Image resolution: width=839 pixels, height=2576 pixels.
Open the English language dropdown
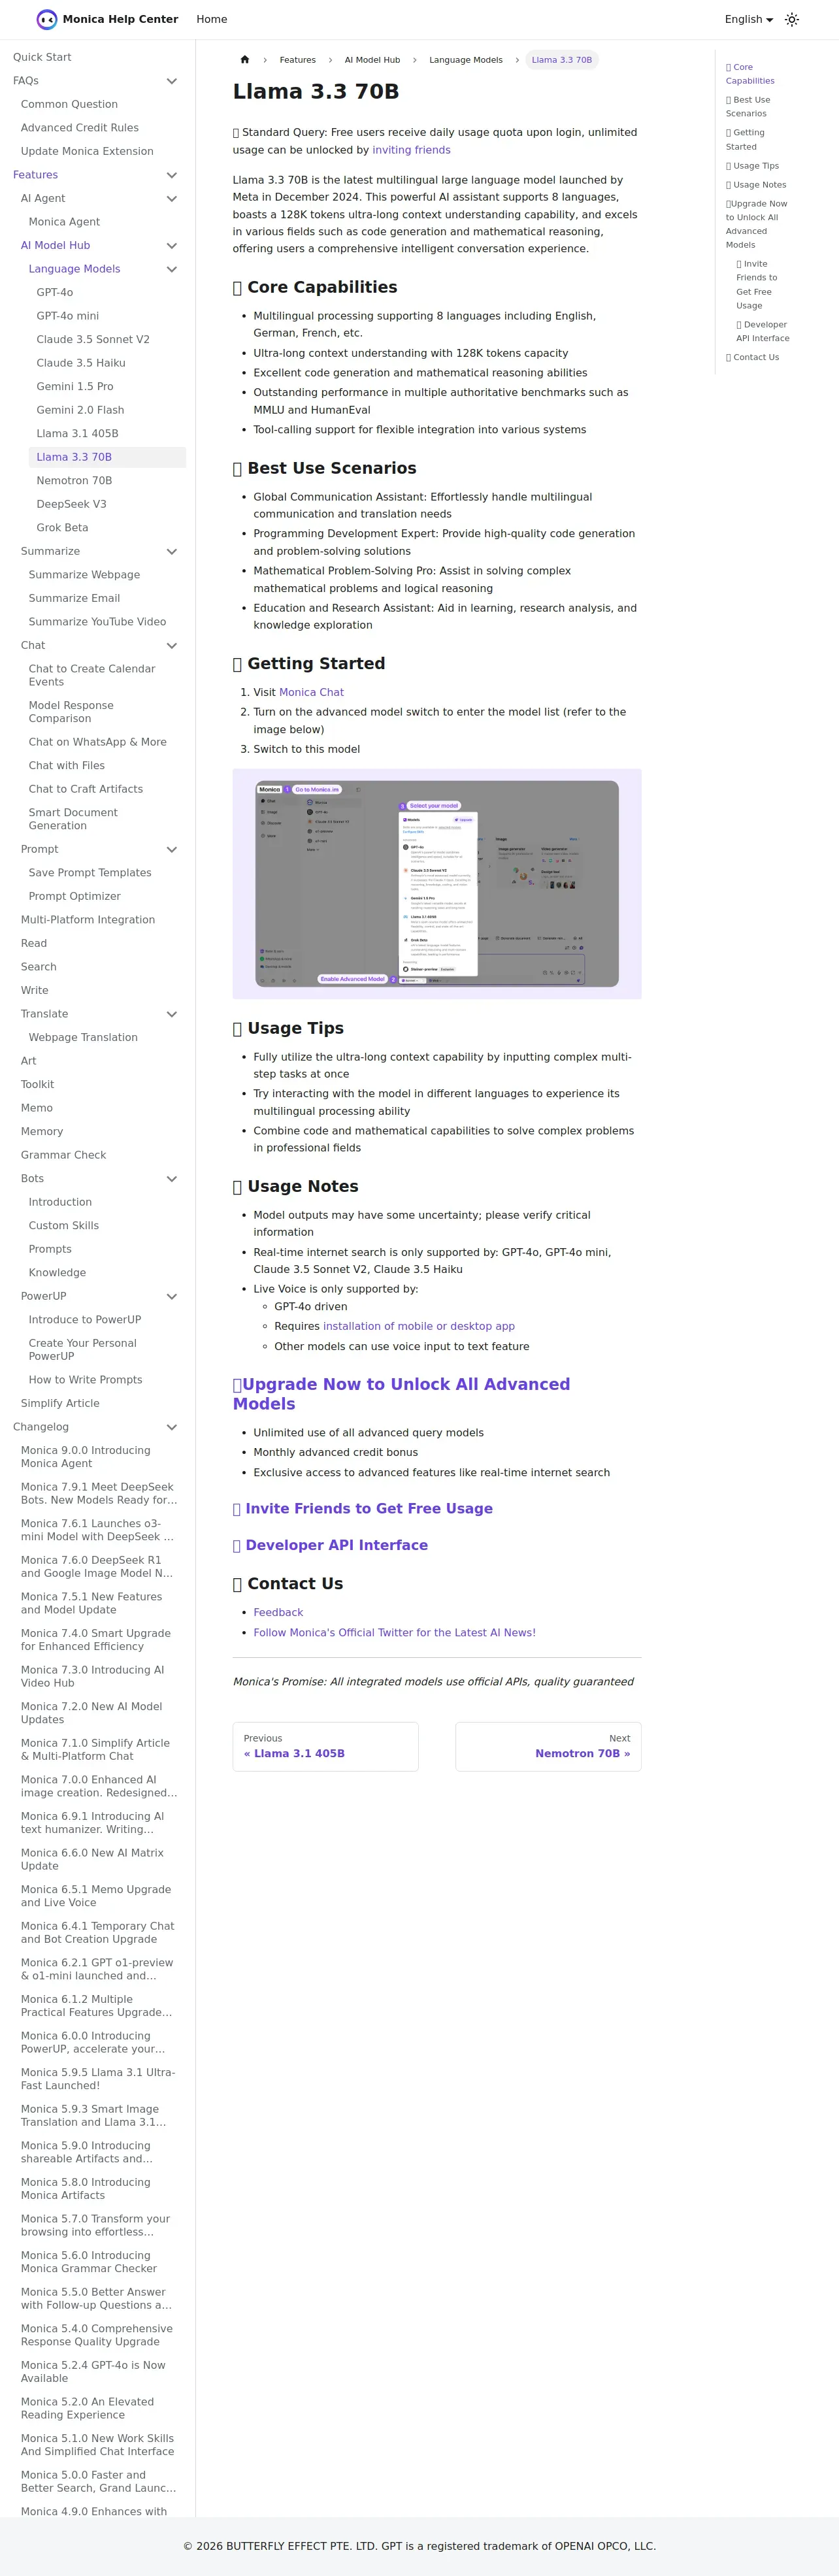click(x=749, y=19)
